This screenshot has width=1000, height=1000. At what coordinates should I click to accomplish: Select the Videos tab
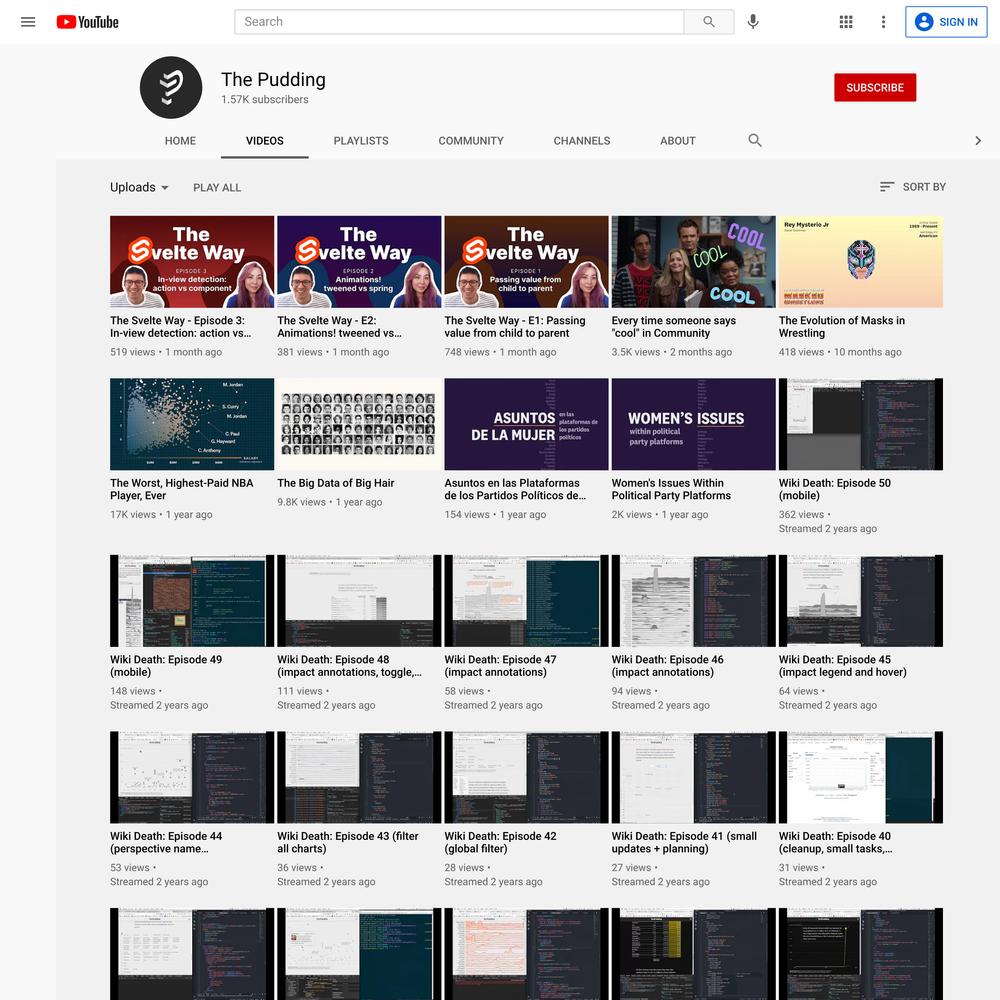265,141
